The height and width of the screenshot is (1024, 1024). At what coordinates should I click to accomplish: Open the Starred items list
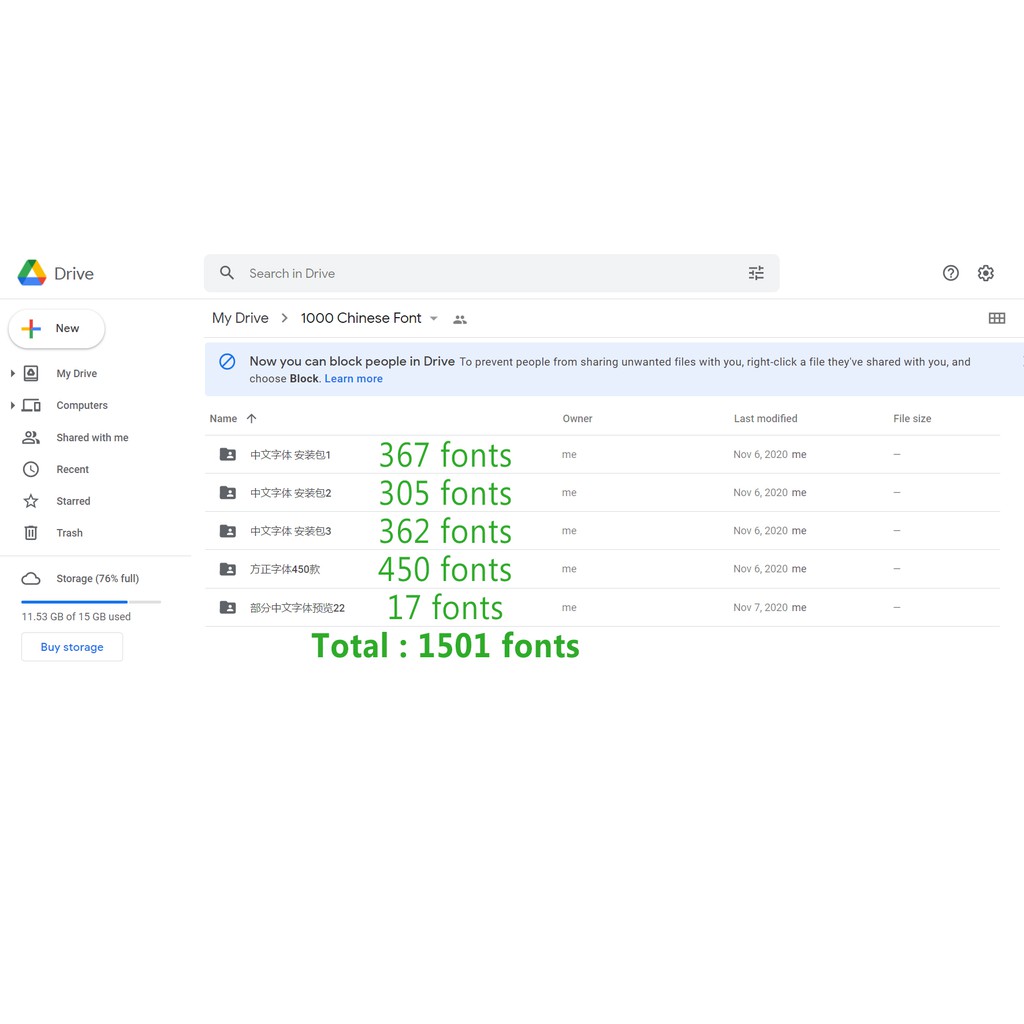pyautogui.click(x=73, y=501)
